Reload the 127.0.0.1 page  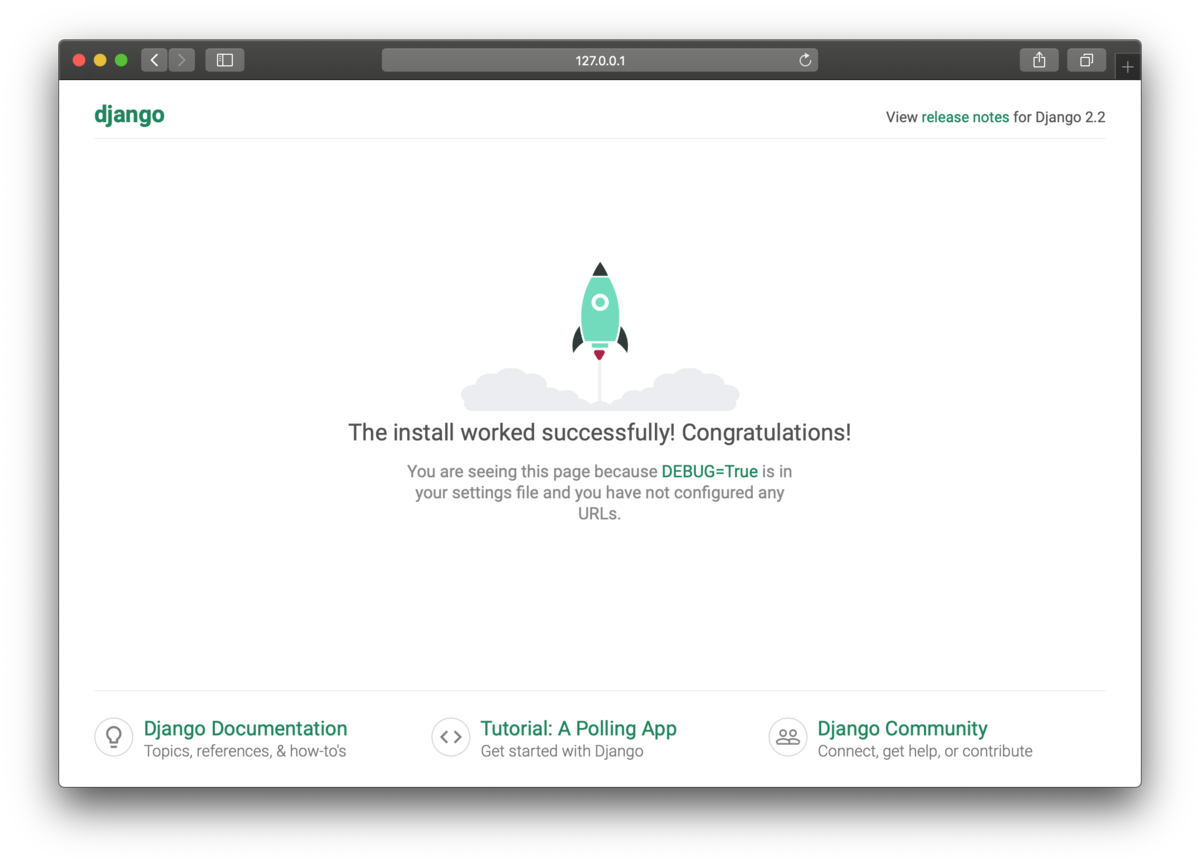pos(805,60)
